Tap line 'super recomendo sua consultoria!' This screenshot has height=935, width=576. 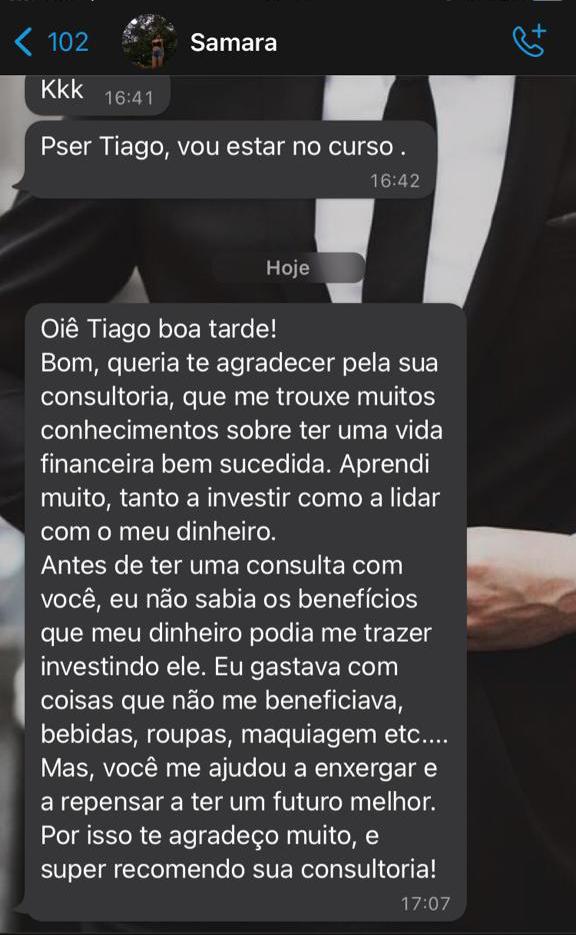[x=239, y=869]
